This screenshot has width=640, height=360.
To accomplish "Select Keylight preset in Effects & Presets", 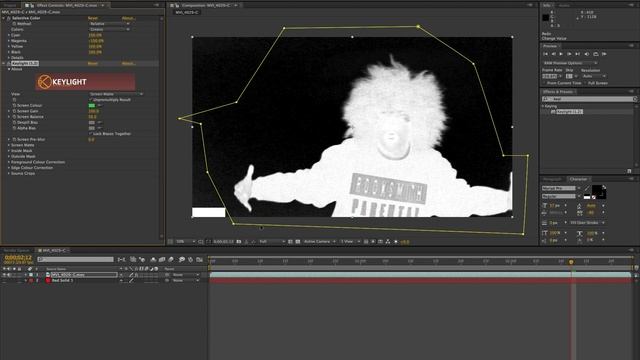I will (x=569, y=112).
